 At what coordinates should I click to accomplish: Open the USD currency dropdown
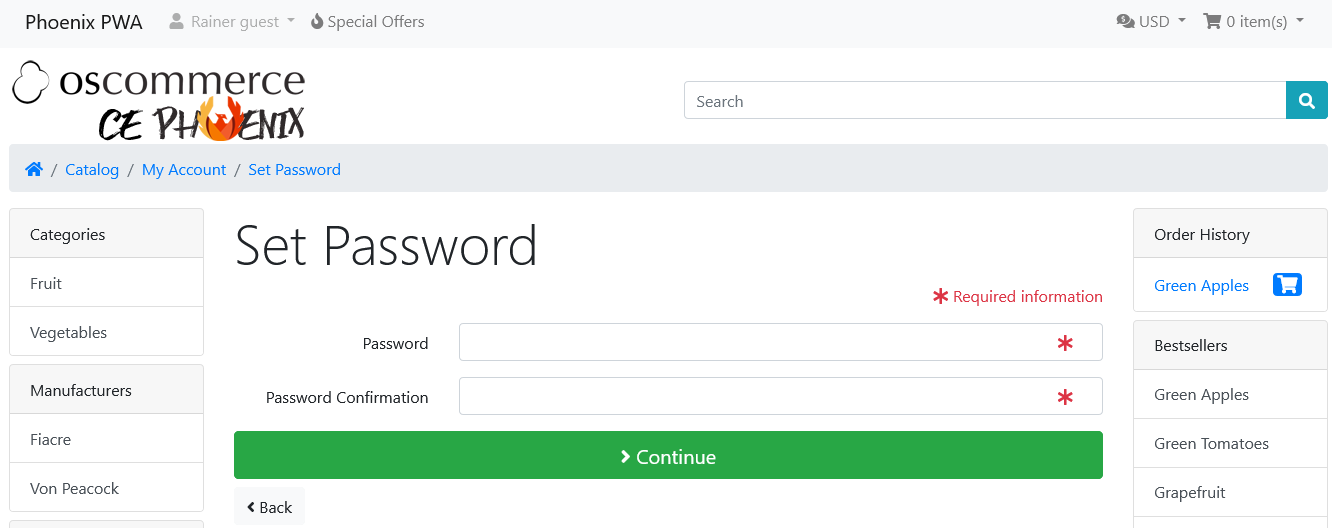pyautogui.click(x=1151, y=21)
